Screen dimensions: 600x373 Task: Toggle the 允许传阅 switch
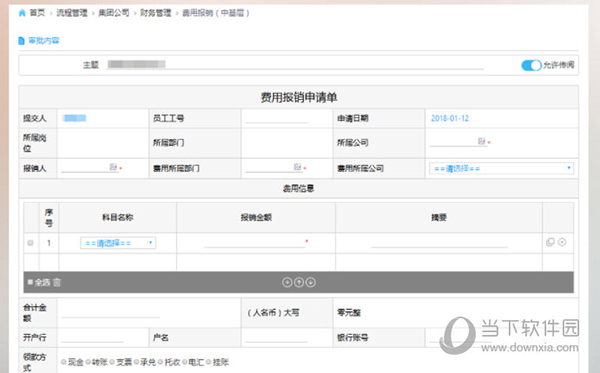coord(531,65)
